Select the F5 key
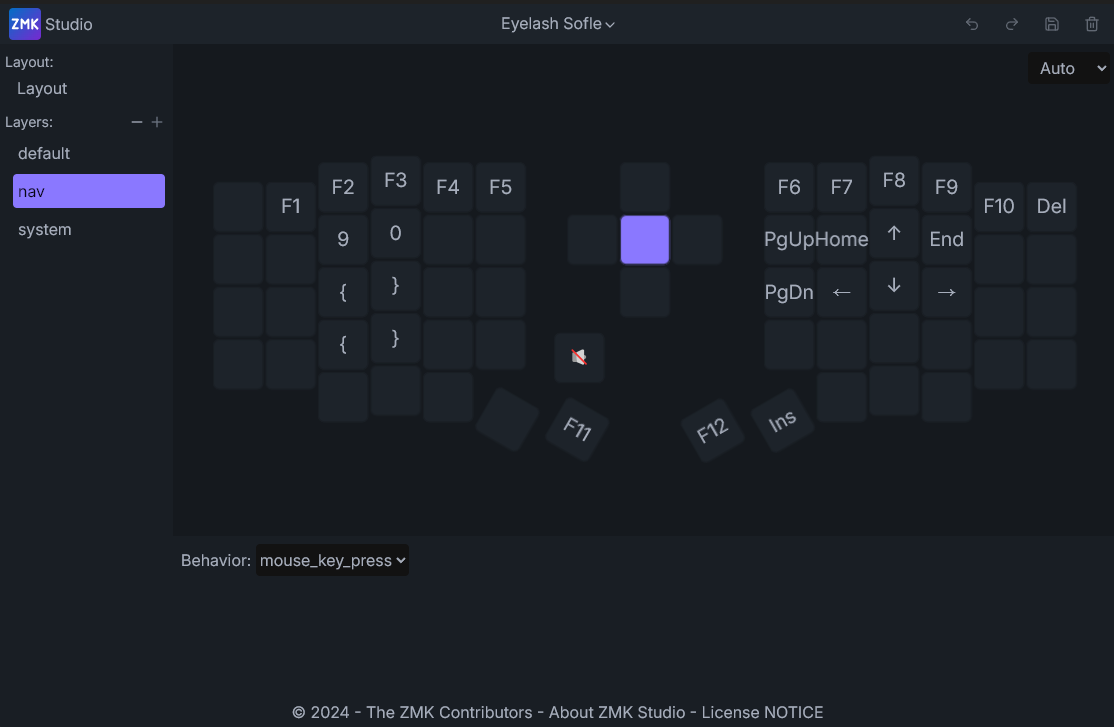This screenshot has width=1114, height=727. [x=500, y=187]
